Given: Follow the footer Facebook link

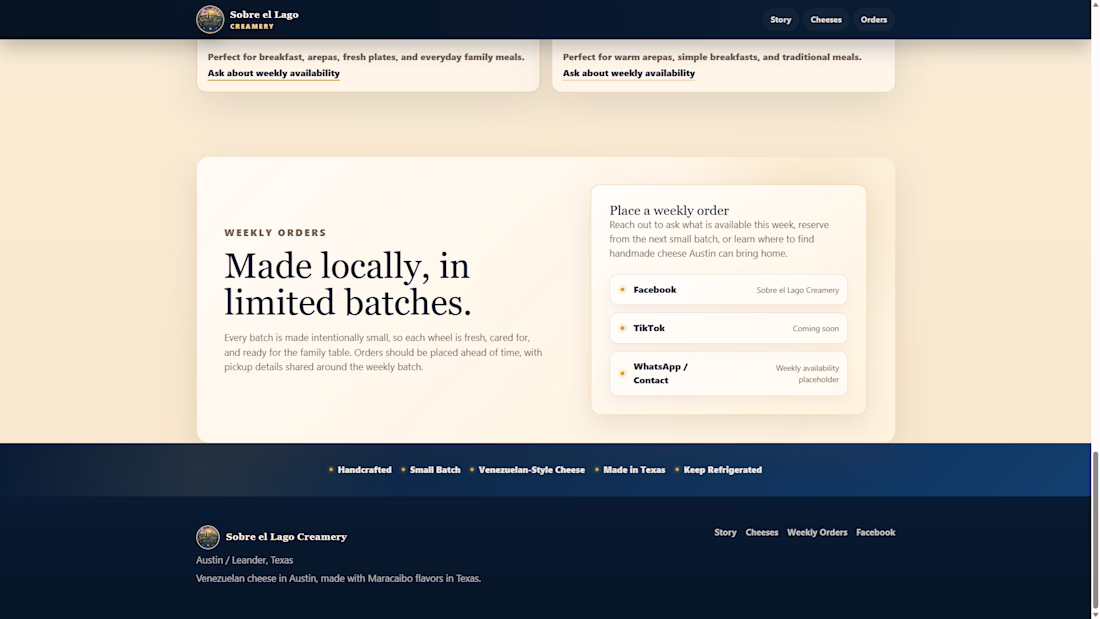Looking at the screenshot, I should click(x=876, y=533).
